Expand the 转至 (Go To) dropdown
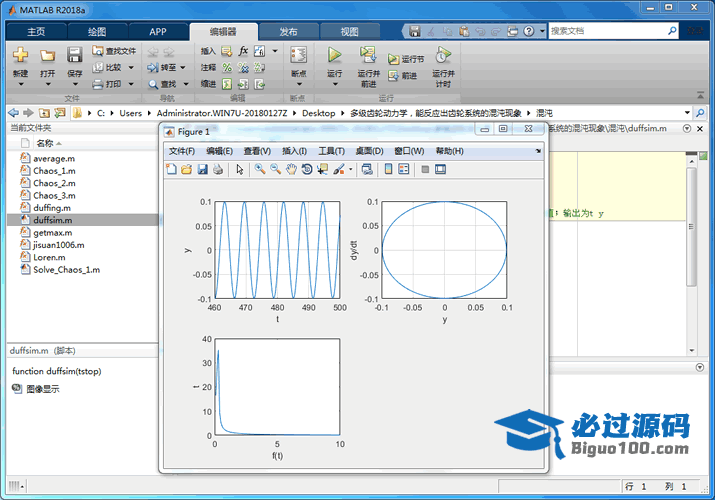Viewport: 715px width, 500px height. [183, 67]
